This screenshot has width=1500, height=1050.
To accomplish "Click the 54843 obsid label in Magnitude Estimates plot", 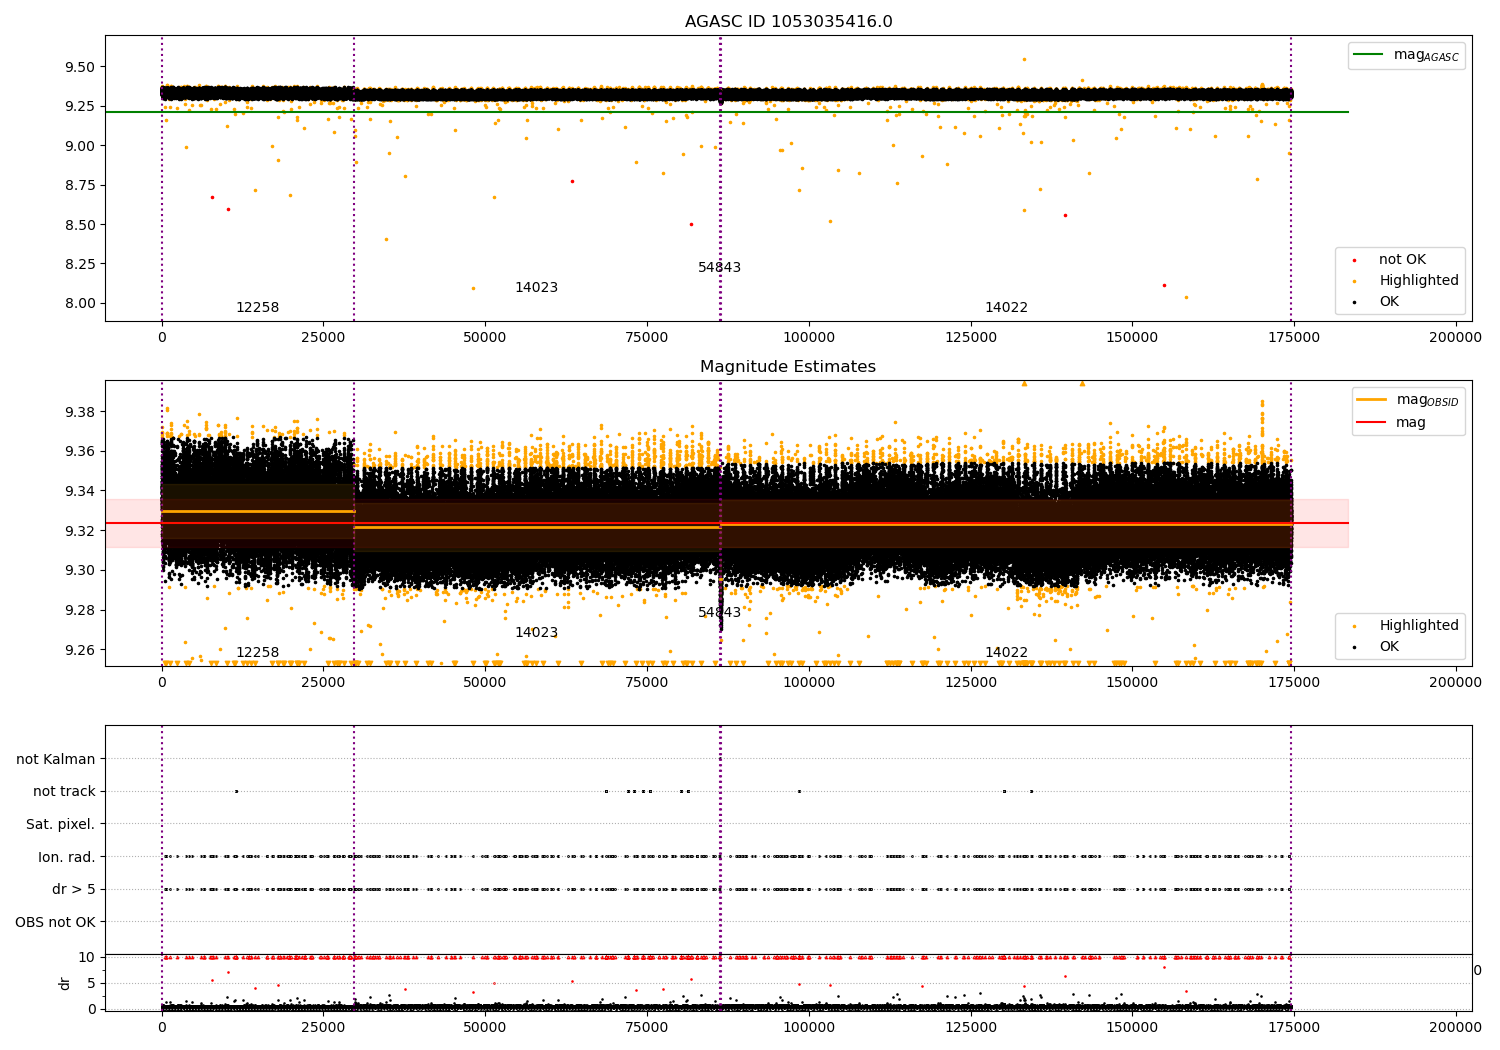I will click(719, 613).
